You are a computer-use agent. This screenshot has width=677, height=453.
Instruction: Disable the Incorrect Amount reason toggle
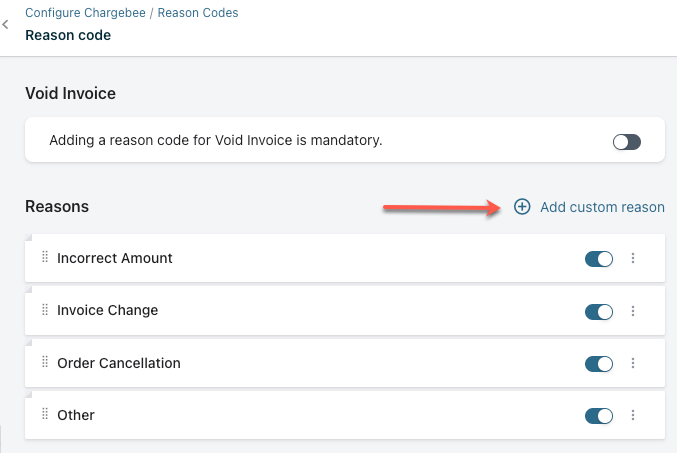[x=598, y=259]
